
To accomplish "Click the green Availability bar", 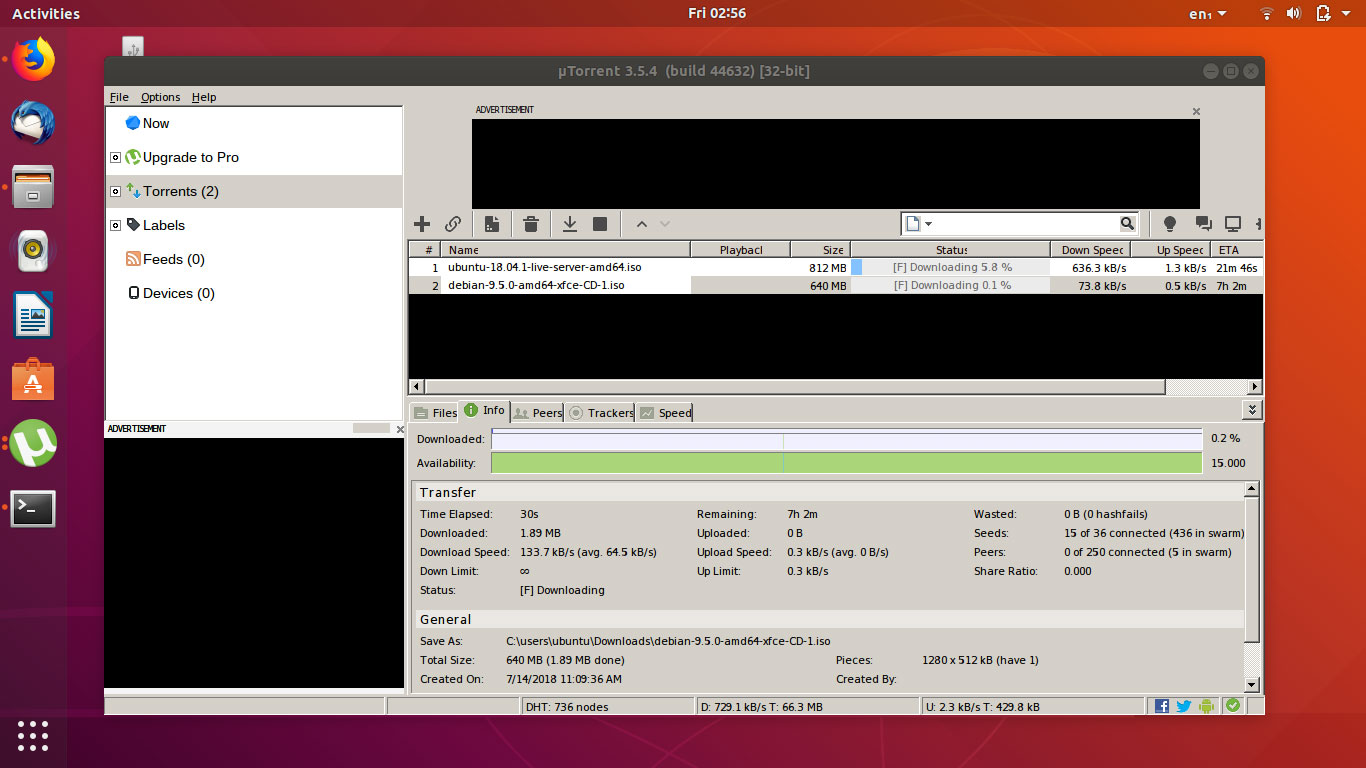I will pyautogui.click(x=846, y=463).
